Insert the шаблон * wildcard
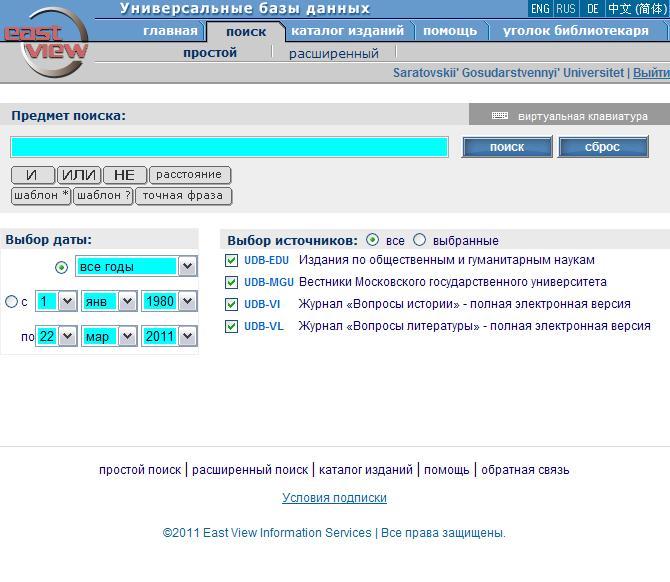The height and width of the screenshot is (582, 670). point(41,196)
